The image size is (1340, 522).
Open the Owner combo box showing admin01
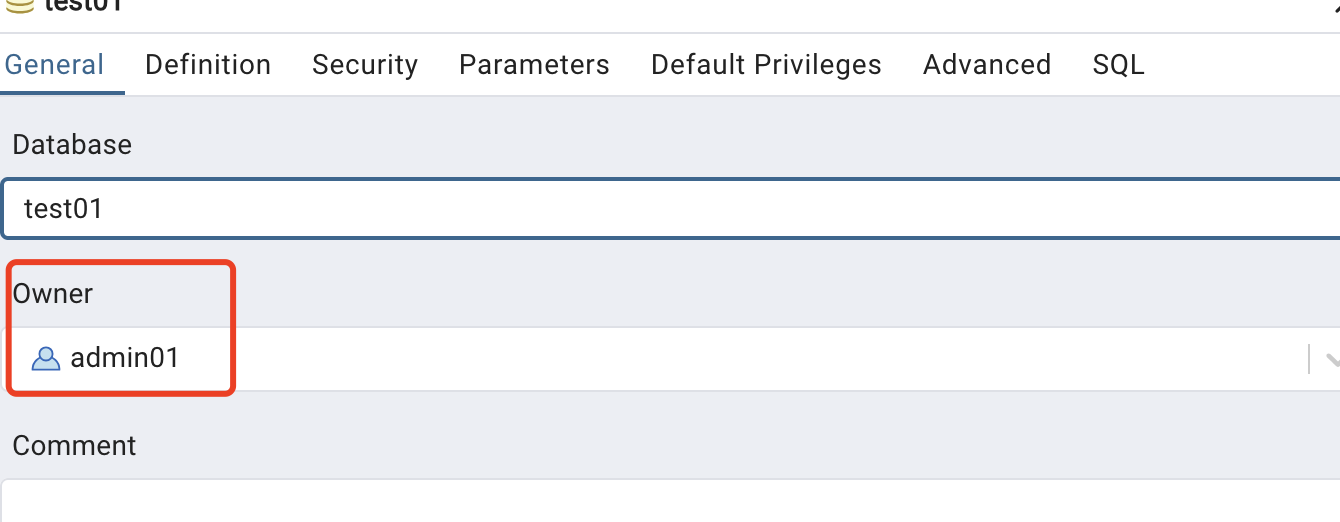[670, 359]
